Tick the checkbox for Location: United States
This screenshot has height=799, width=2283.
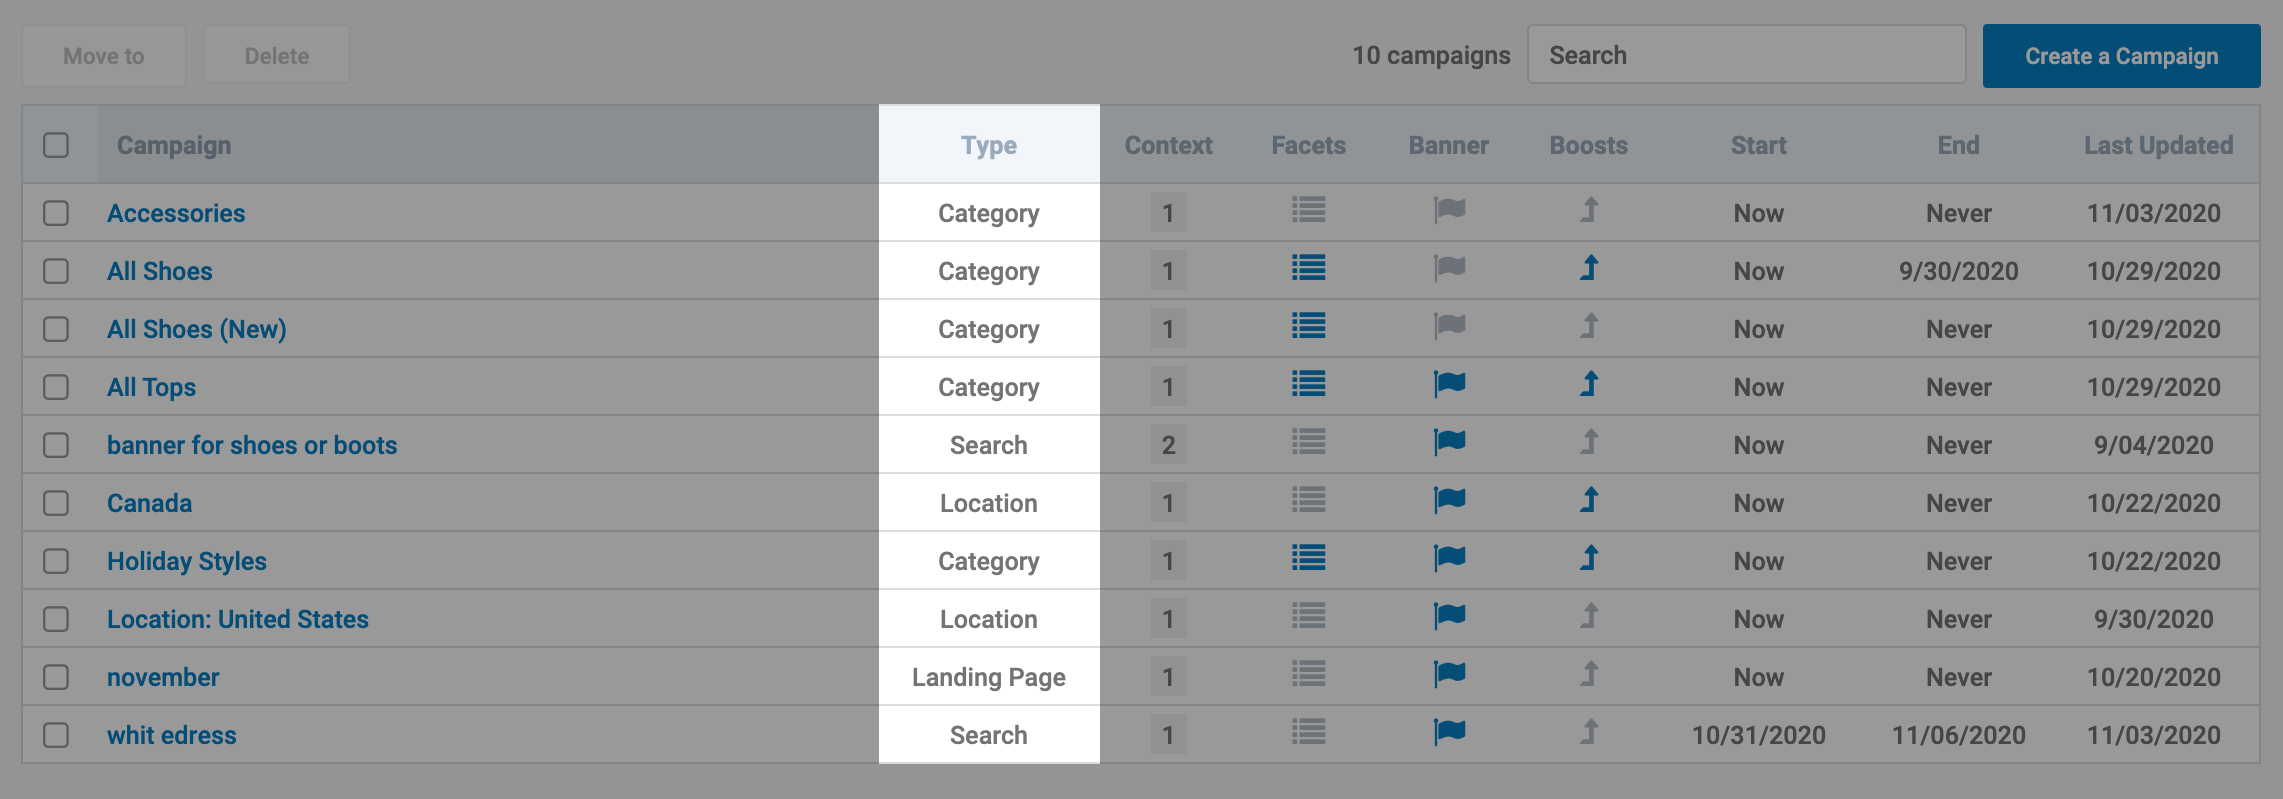pos(56,619)
